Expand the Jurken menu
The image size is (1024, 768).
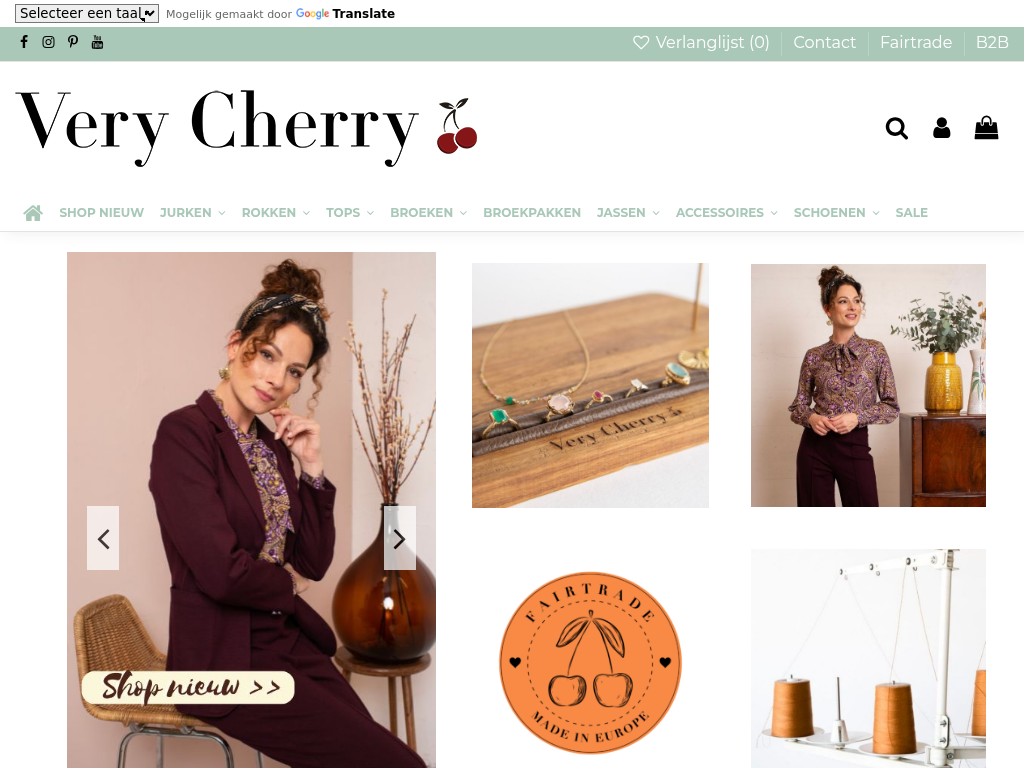pyautogui.click(x=193, y=213)
